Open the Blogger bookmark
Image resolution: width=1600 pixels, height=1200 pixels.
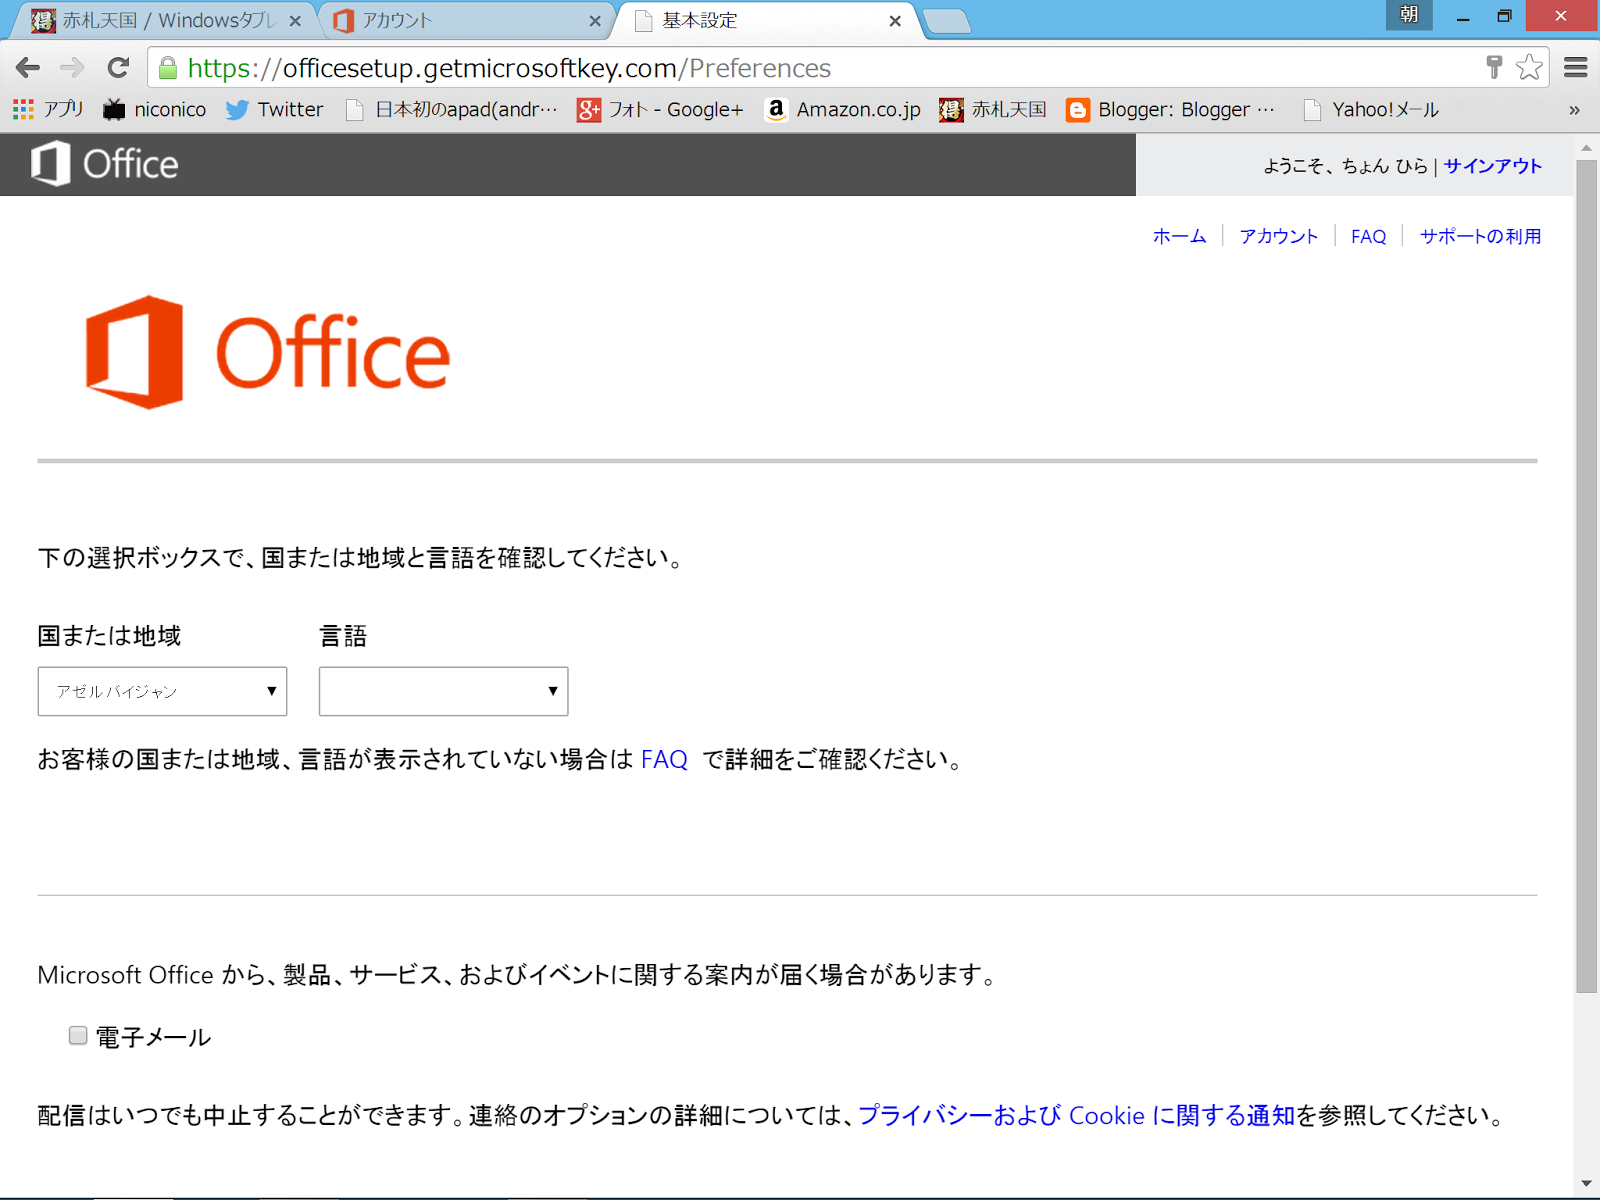[1171, 109]
